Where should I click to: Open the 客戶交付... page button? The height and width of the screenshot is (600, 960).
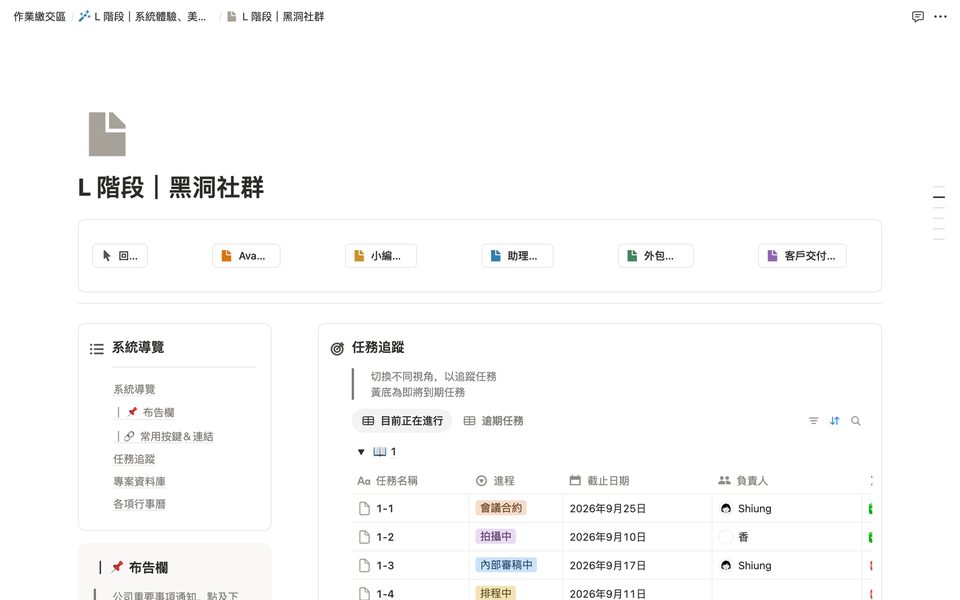pos(803,256)
